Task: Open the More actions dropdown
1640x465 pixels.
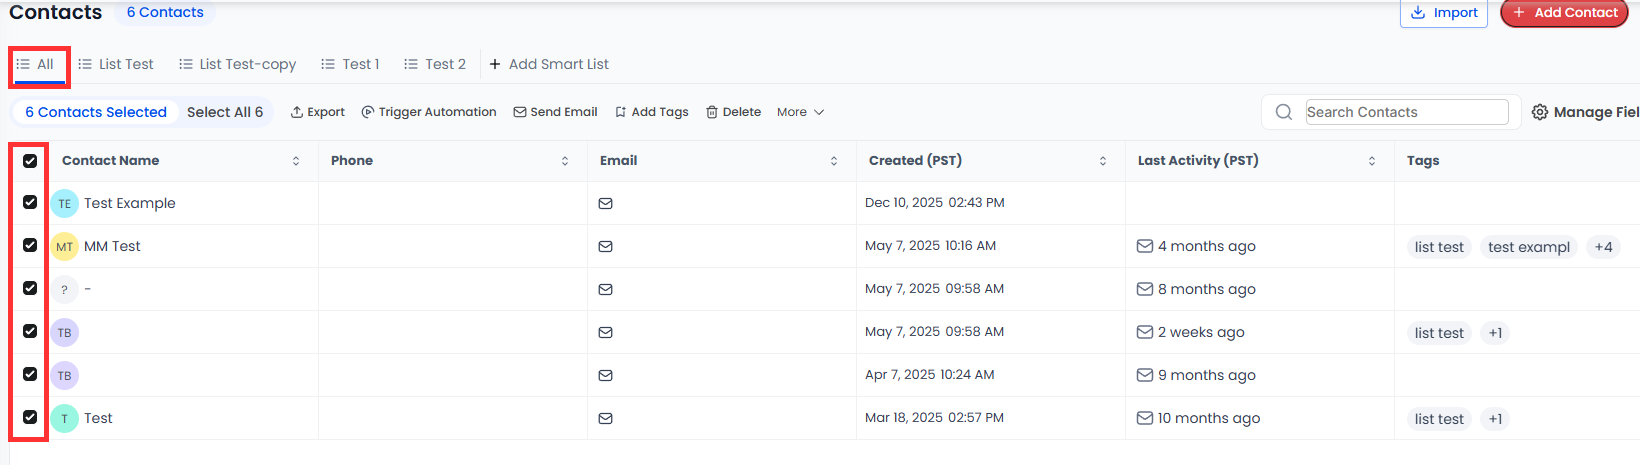Action: (800, 112)
